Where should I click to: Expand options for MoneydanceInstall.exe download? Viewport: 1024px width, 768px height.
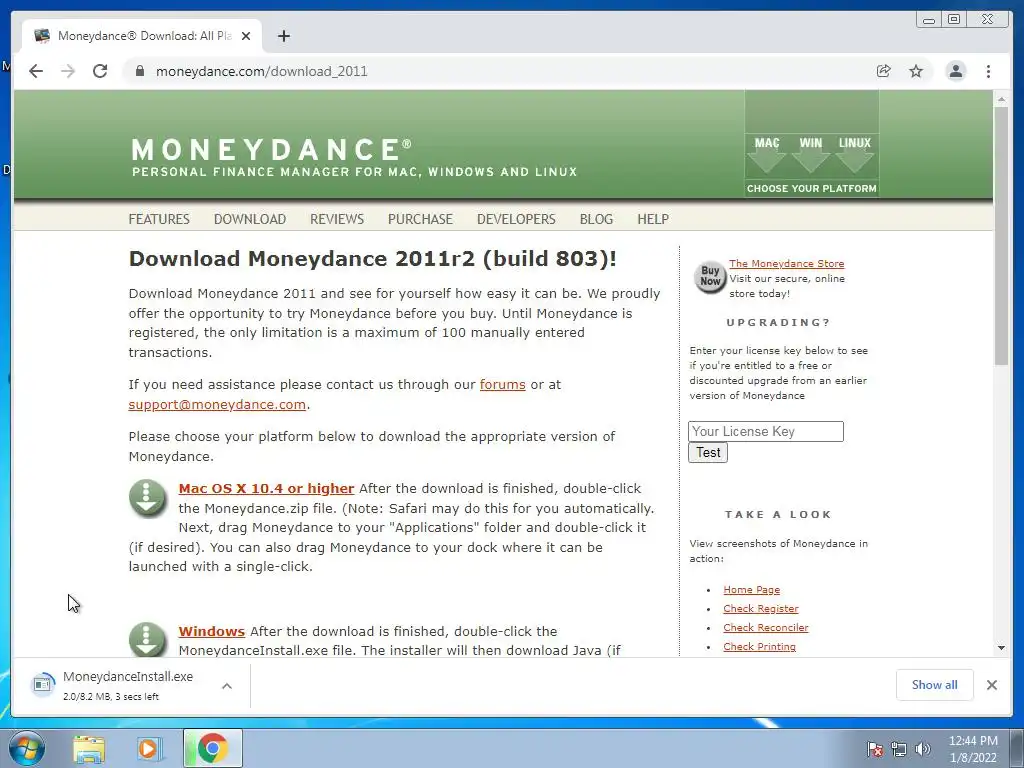click(227, 686)
